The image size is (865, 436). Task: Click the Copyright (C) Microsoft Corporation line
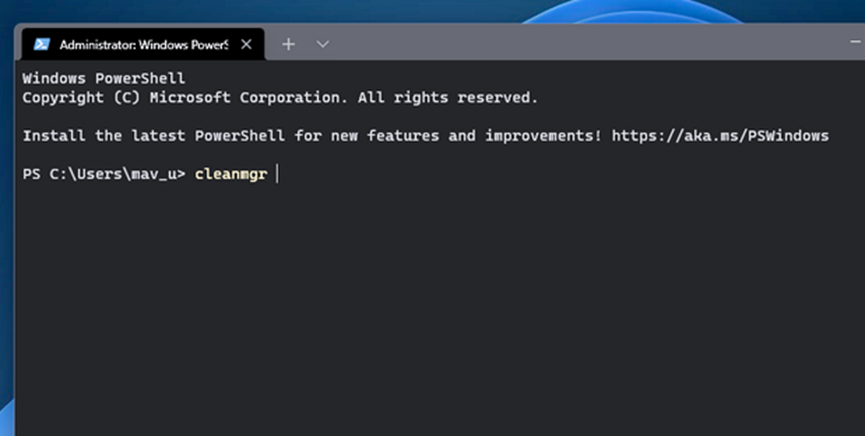[280, 98]
